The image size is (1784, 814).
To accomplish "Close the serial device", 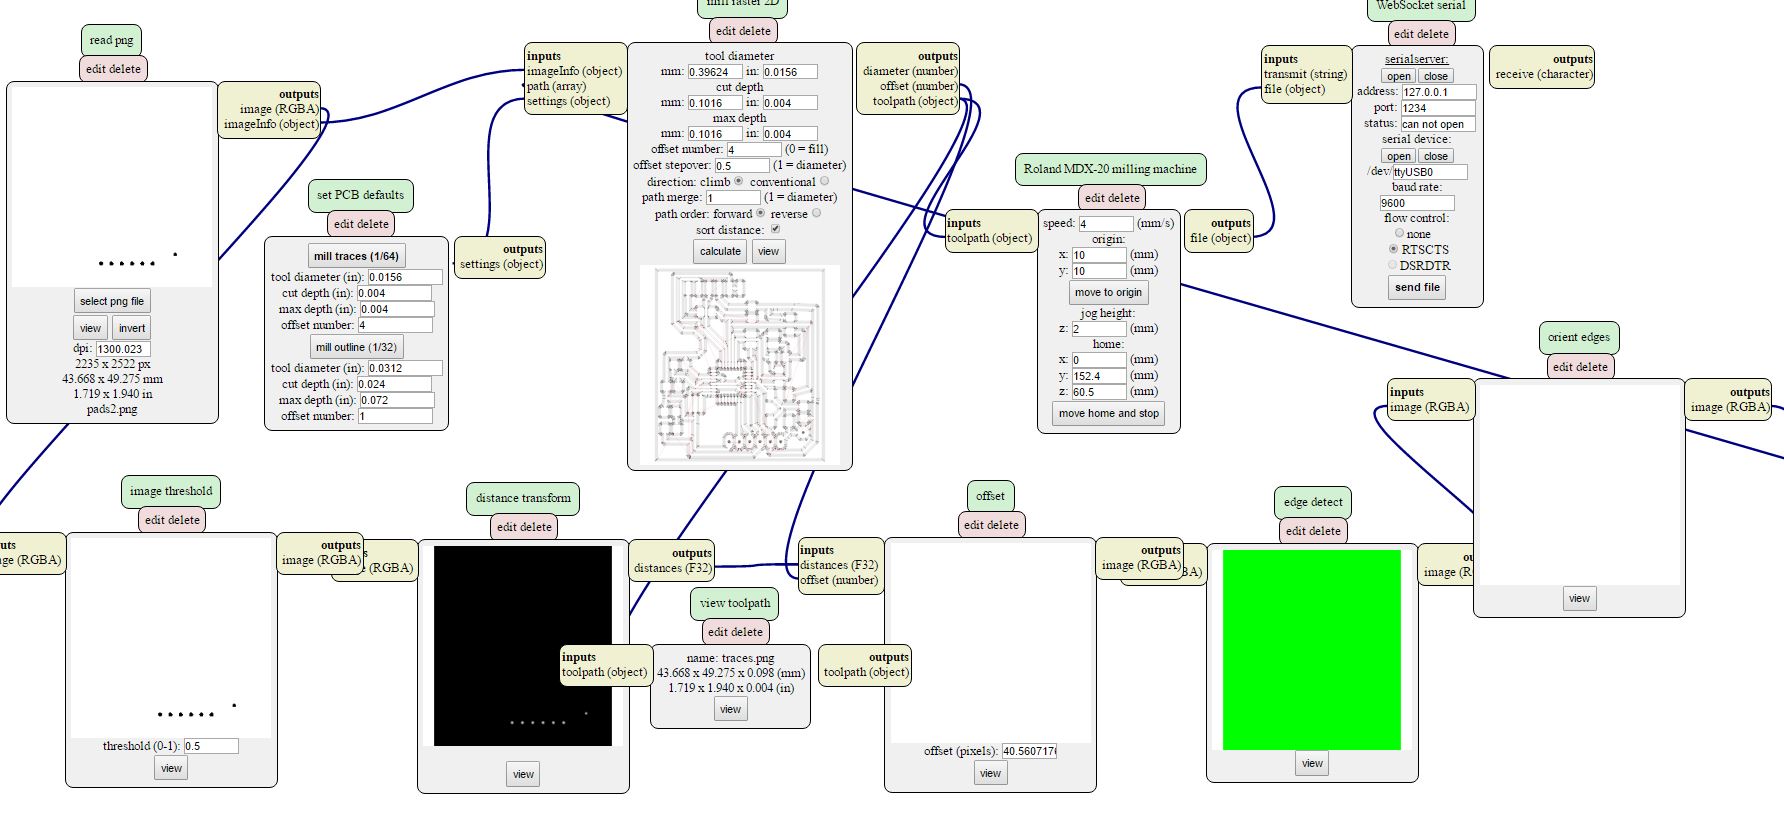I will click(1435, 156).
